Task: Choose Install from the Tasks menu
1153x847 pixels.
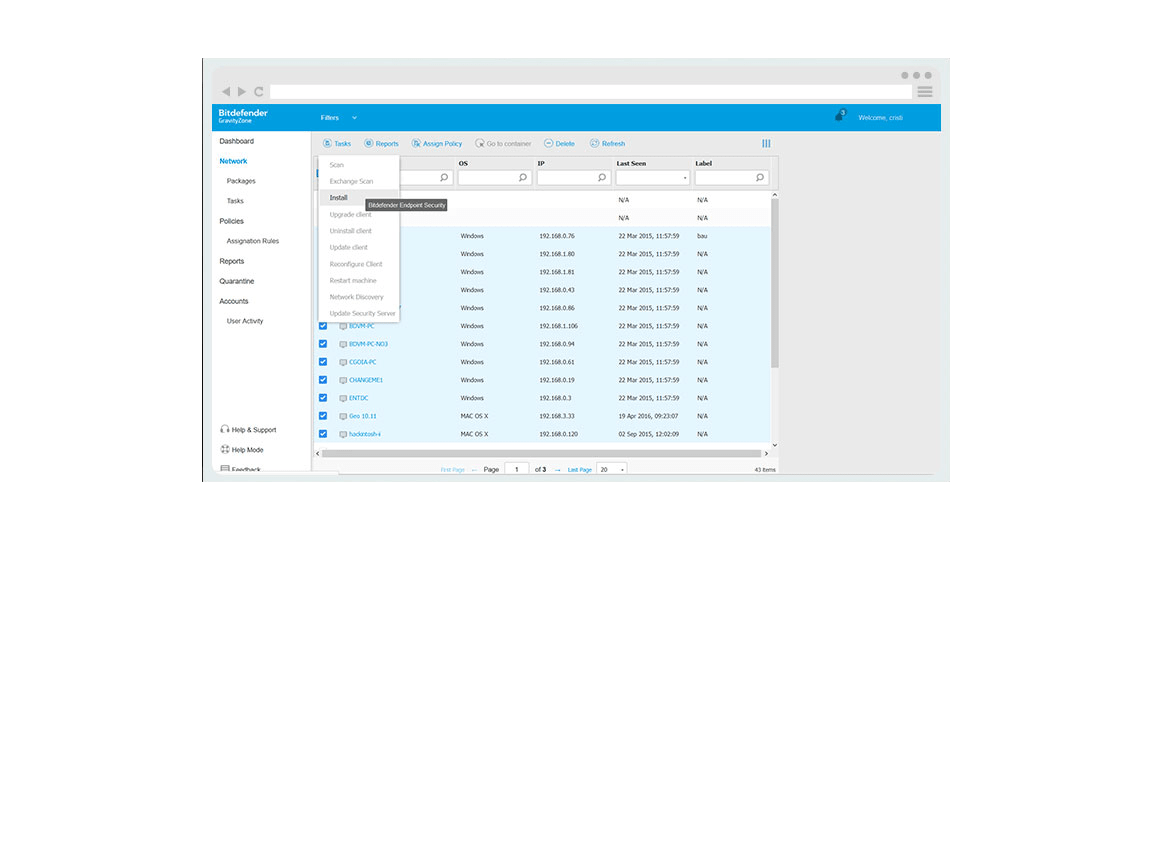Action: (339, 198)
